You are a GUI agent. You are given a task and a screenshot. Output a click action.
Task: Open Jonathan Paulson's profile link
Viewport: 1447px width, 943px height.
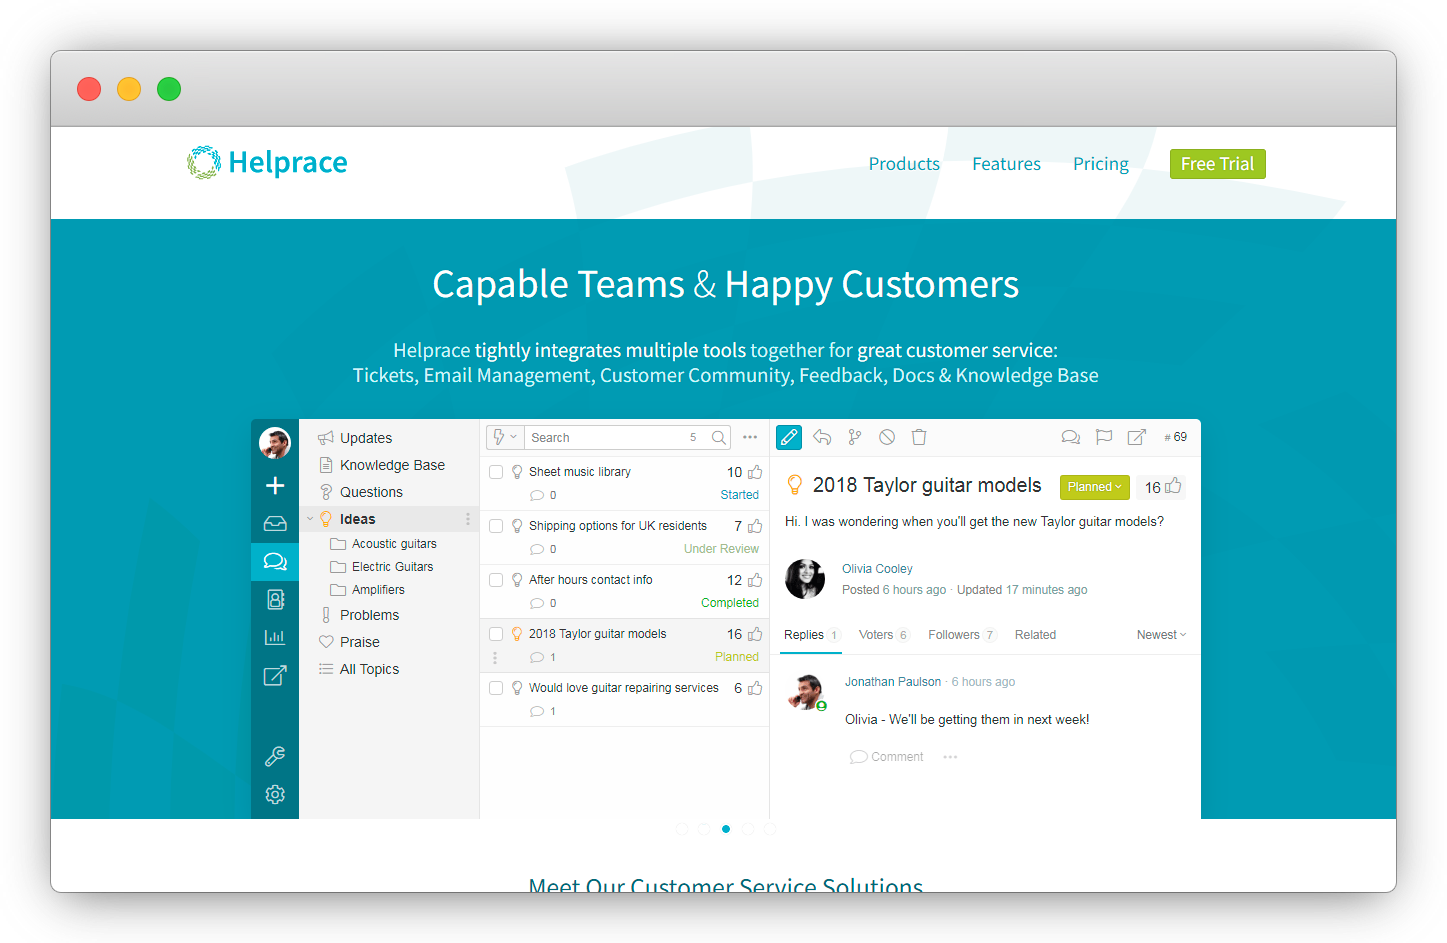[893, 682]
